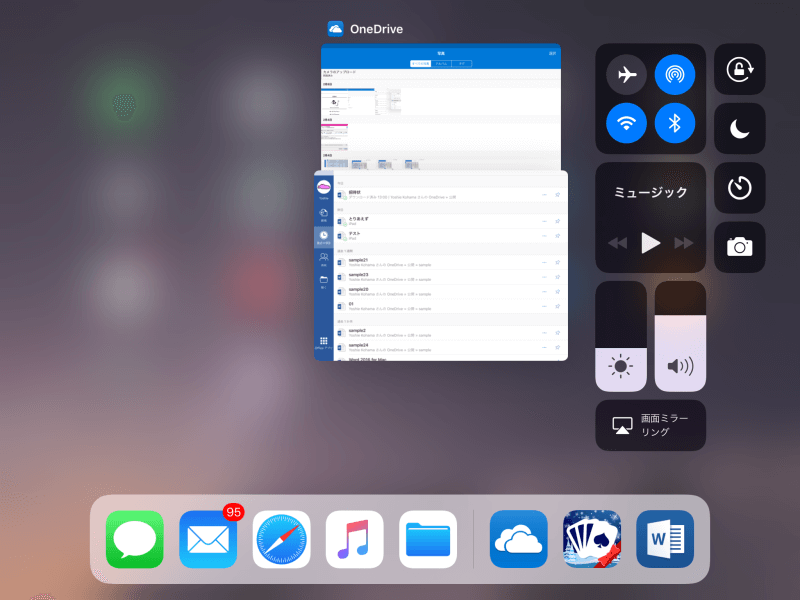
Task: Tap the profile avatar in Word card sidebar
Action: point(323,187)
